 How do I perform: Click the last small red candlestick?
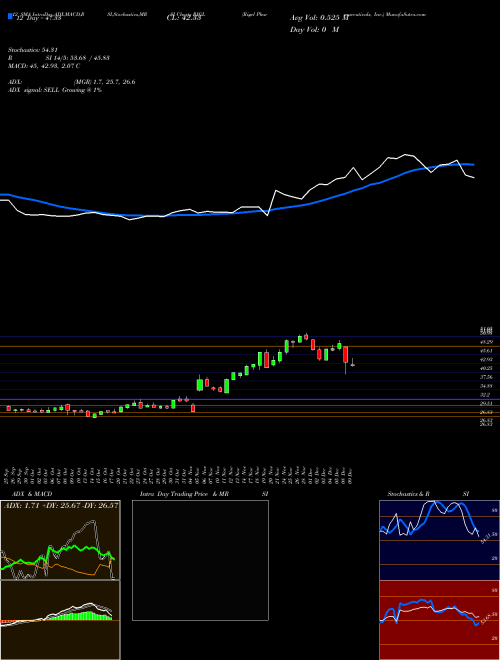click(x=353, y=365)
